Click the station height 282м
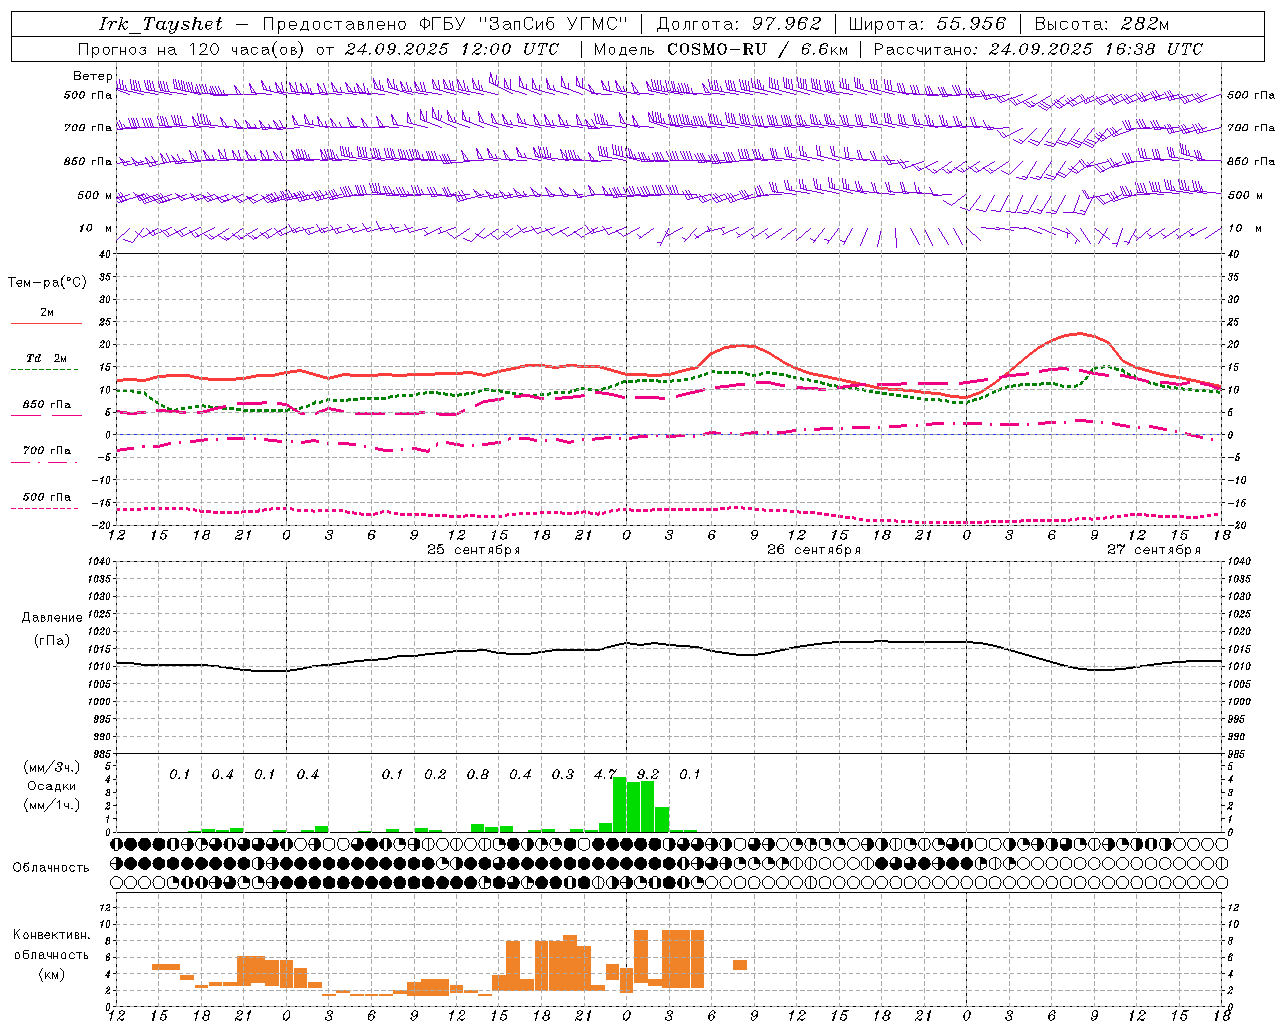Screen dimensions: 1280x1024 tap(1145, 24)
